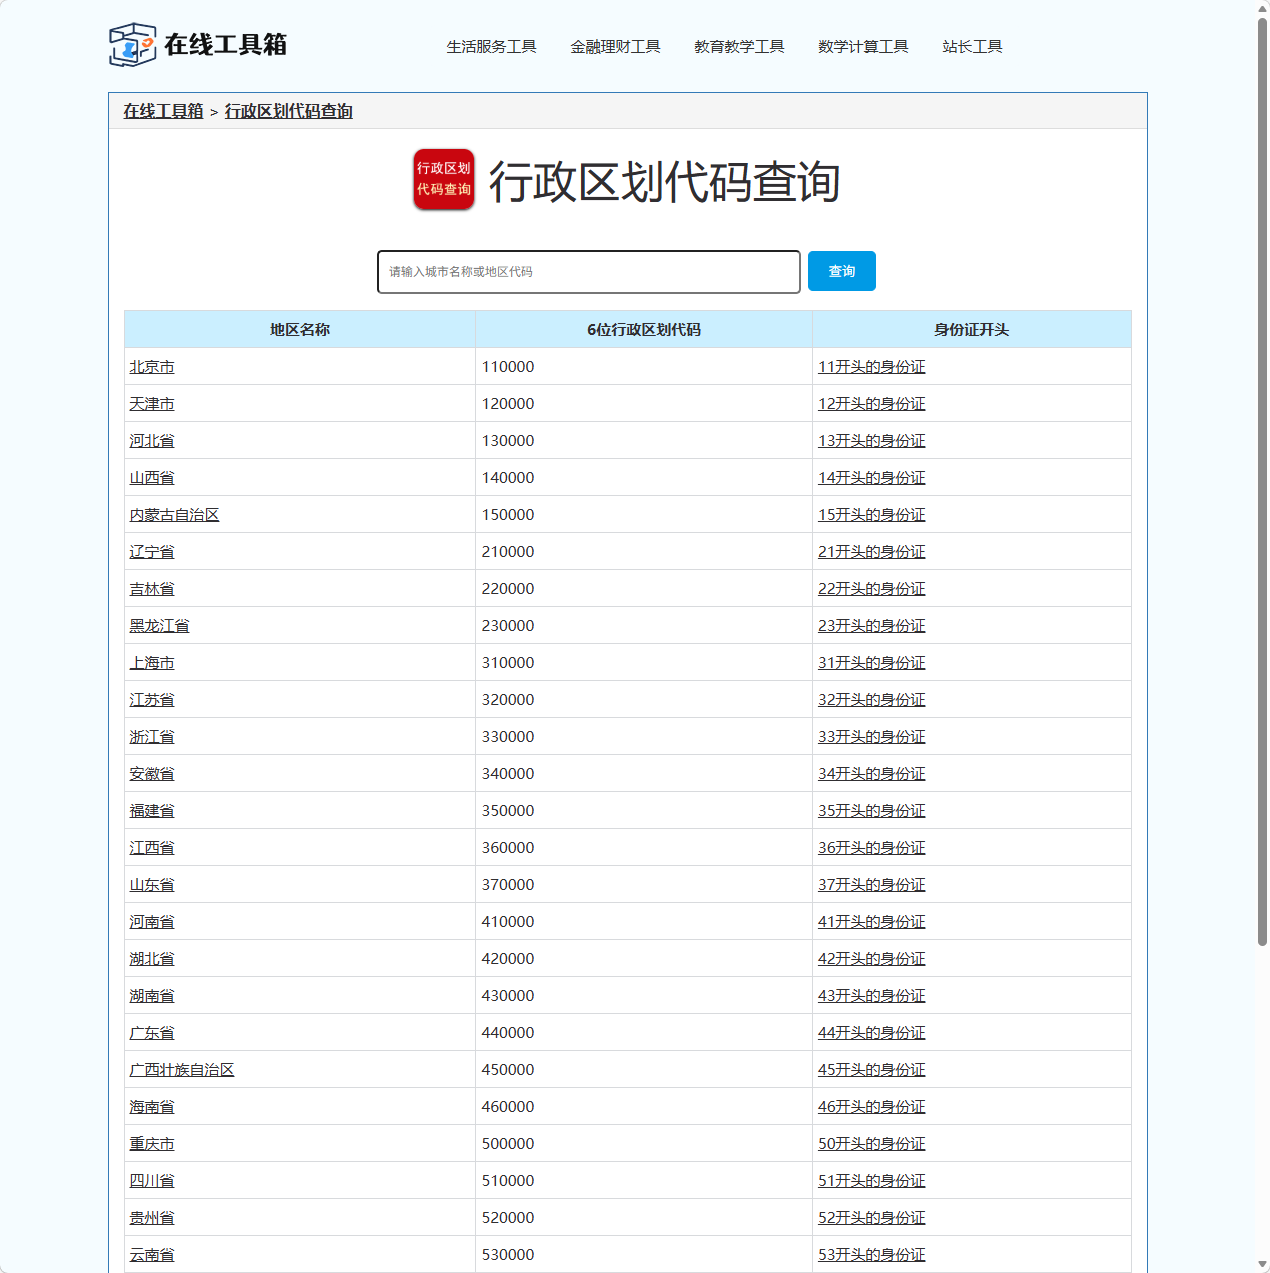Click the 在线工具箱 breadcrumb link
The height and width of the screenshot is (1273, 1270).
tap(162, 111)
